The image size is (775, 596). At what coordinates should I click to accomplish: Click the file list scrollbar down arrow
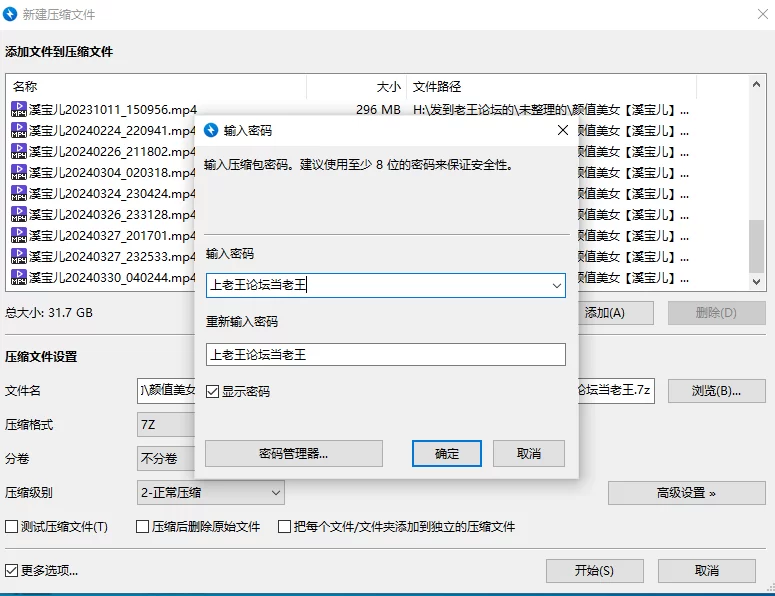click(x=756, y=282)
